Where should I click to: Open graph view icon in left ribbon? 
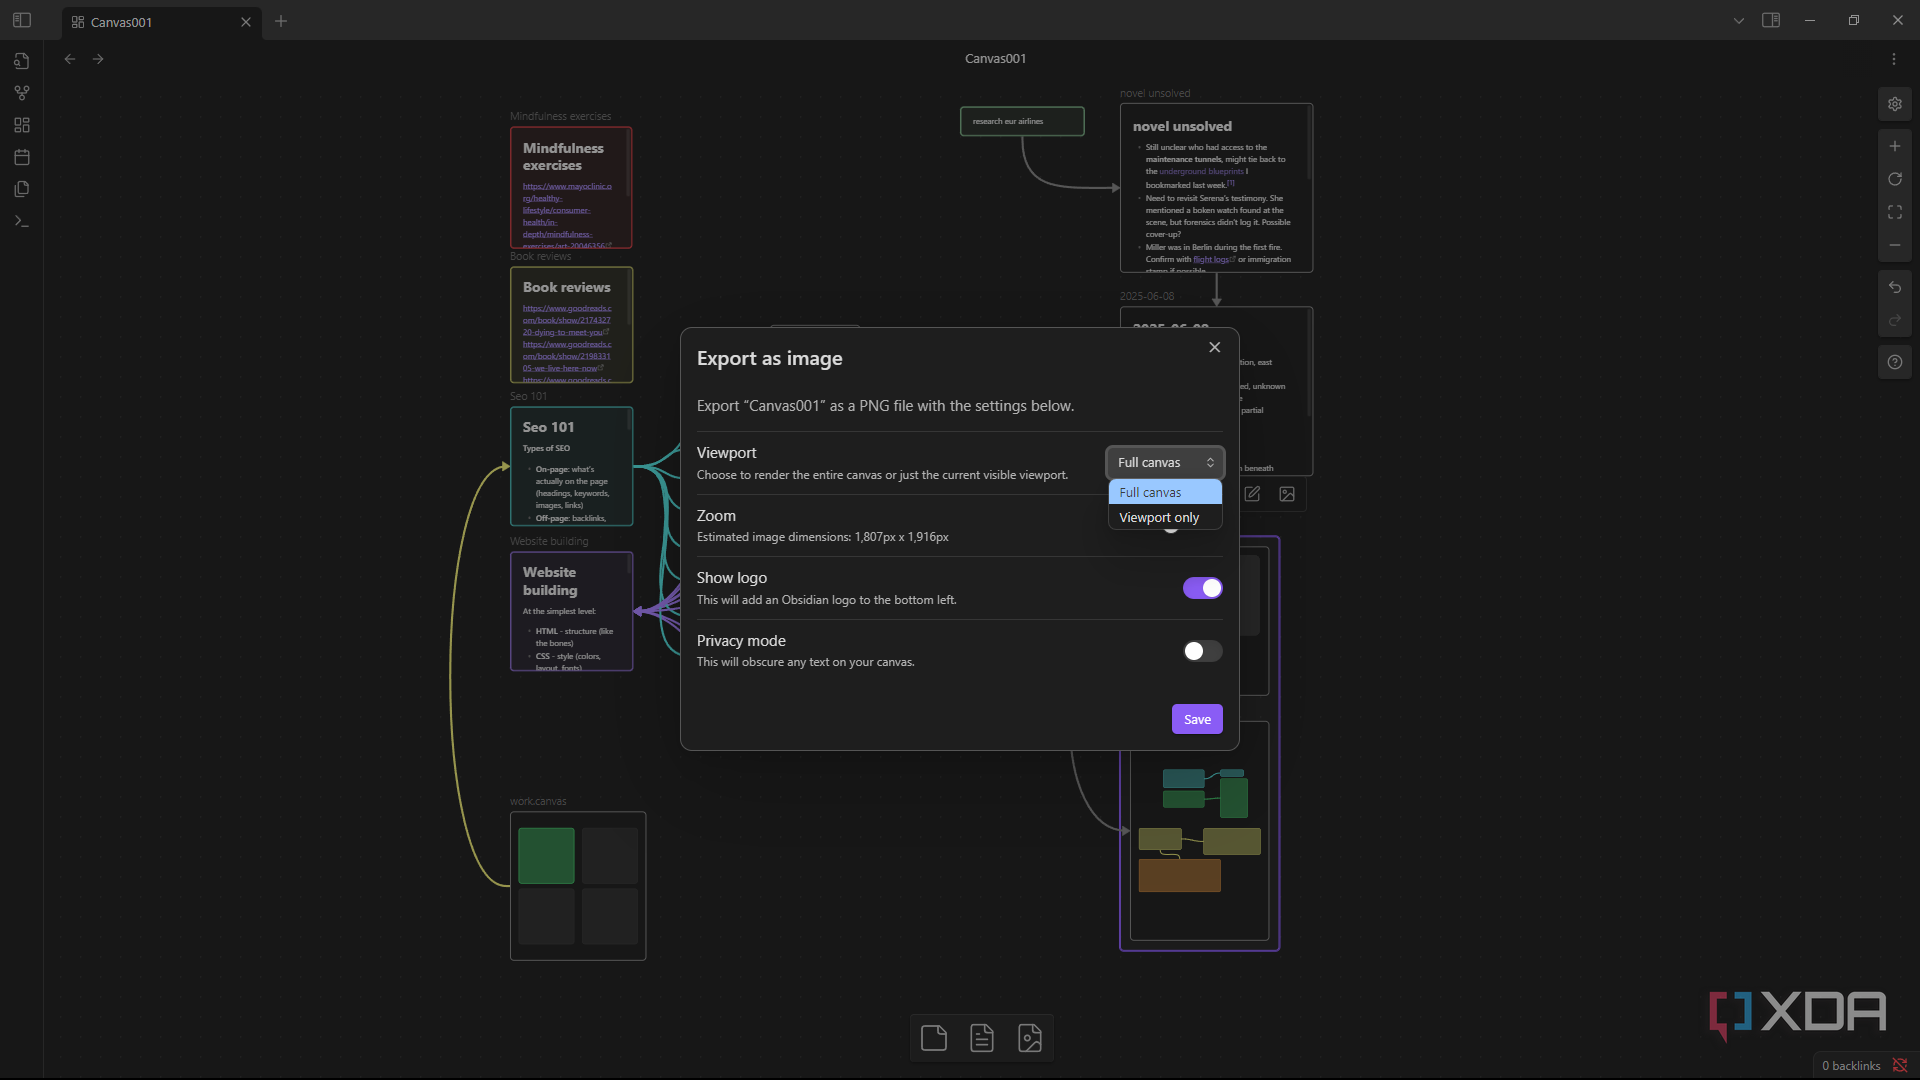(x=22, y=93)
